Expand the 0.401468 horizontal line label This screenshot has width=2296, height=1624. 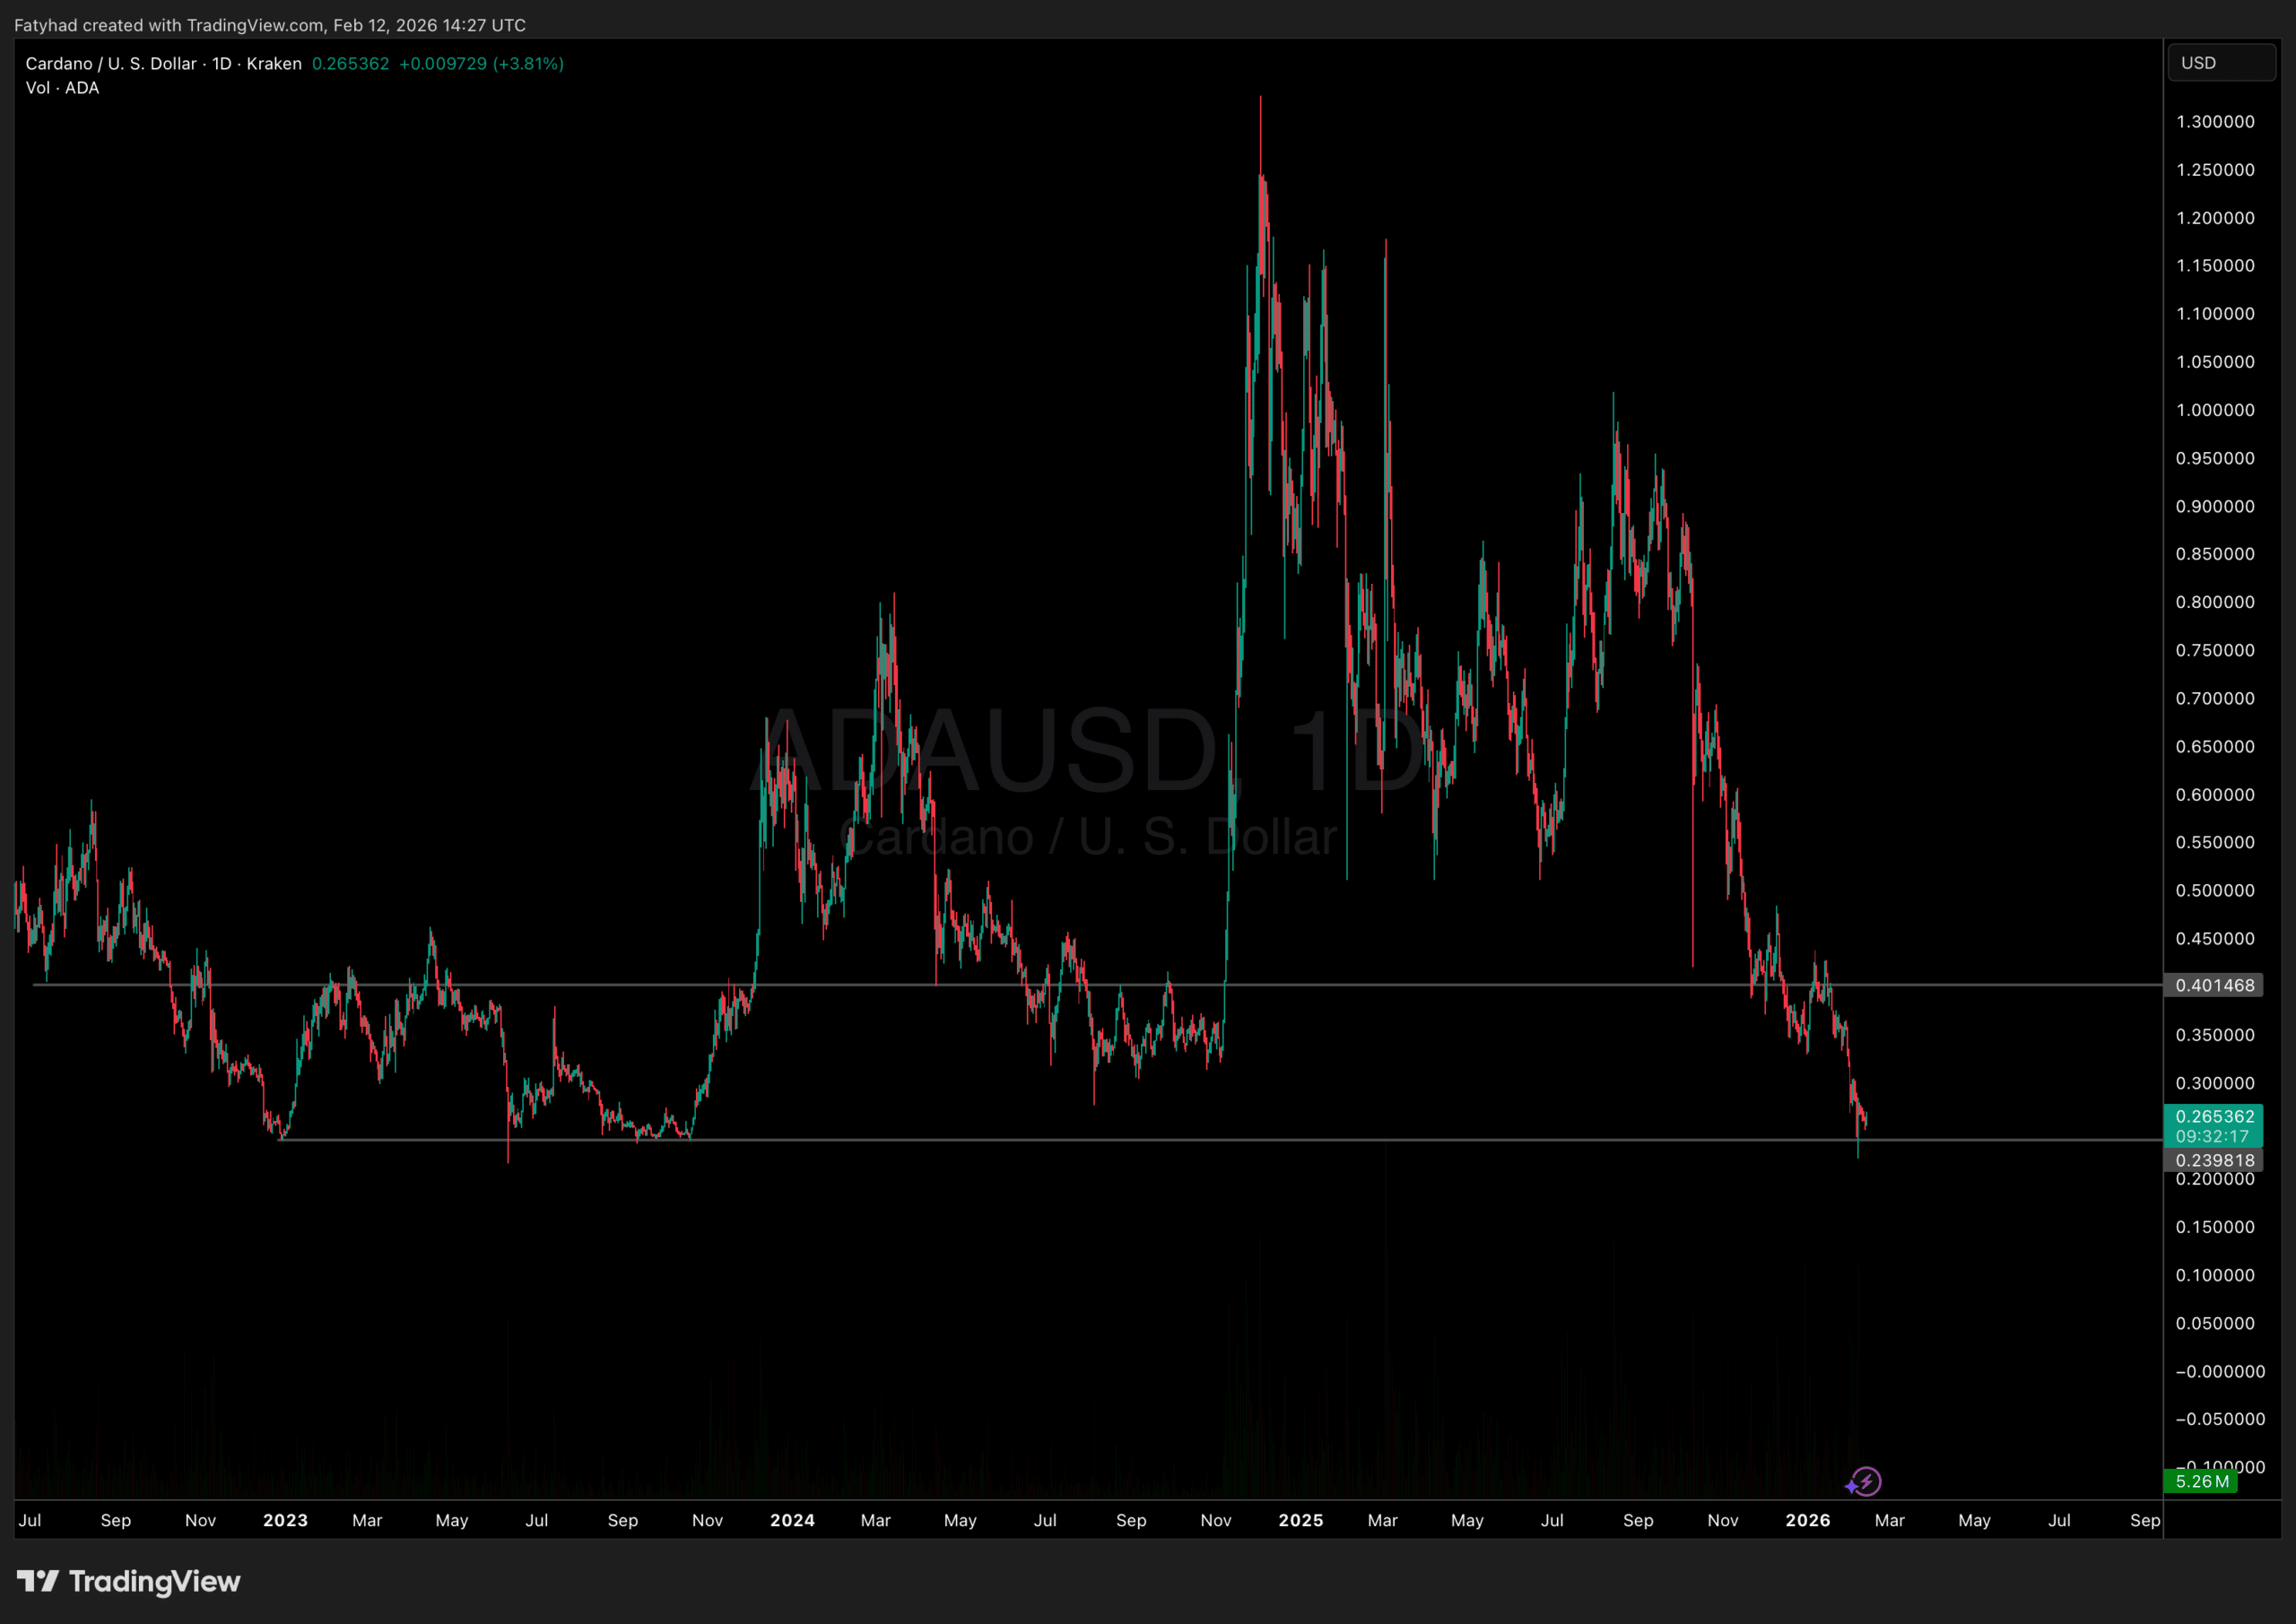[2216, 985]
